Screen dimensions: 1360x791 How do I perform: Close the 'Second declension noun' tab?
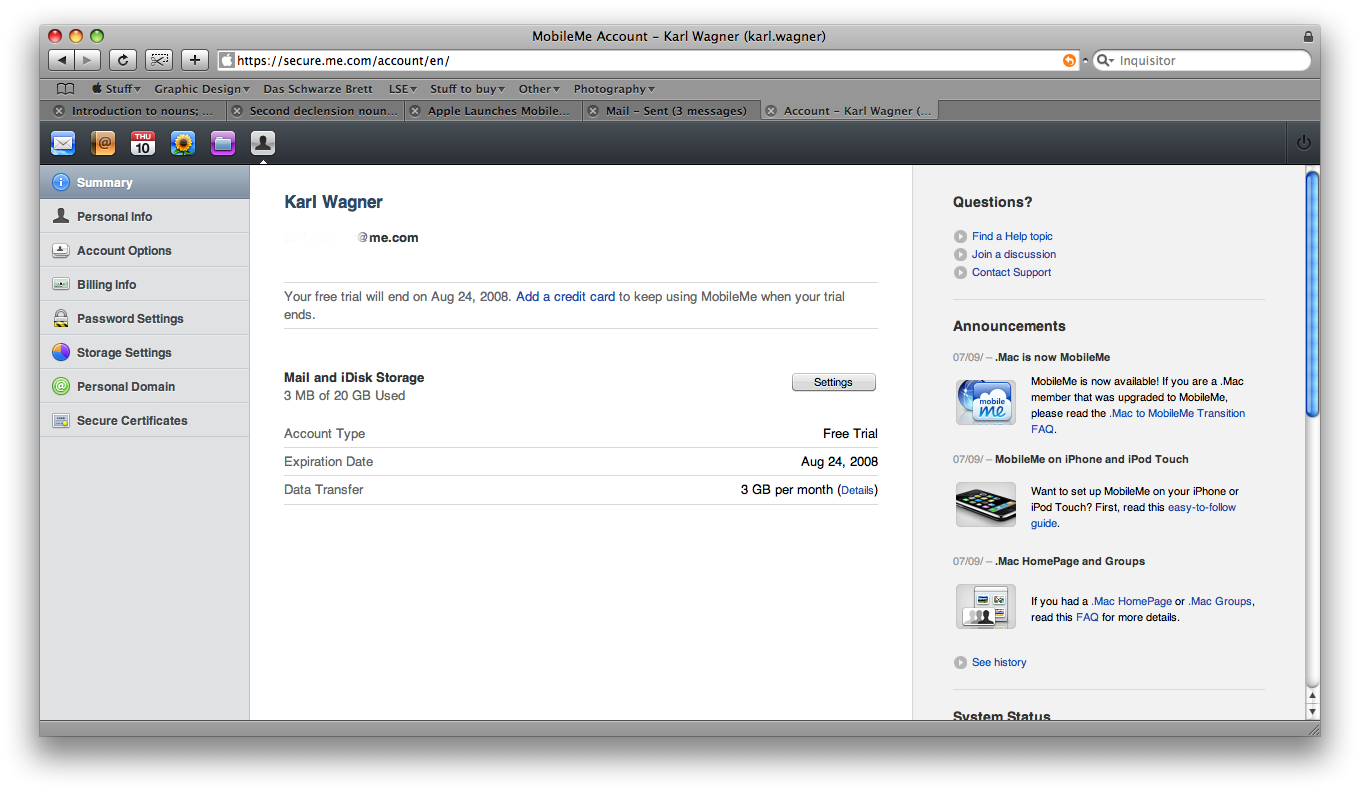pos(237,111)
